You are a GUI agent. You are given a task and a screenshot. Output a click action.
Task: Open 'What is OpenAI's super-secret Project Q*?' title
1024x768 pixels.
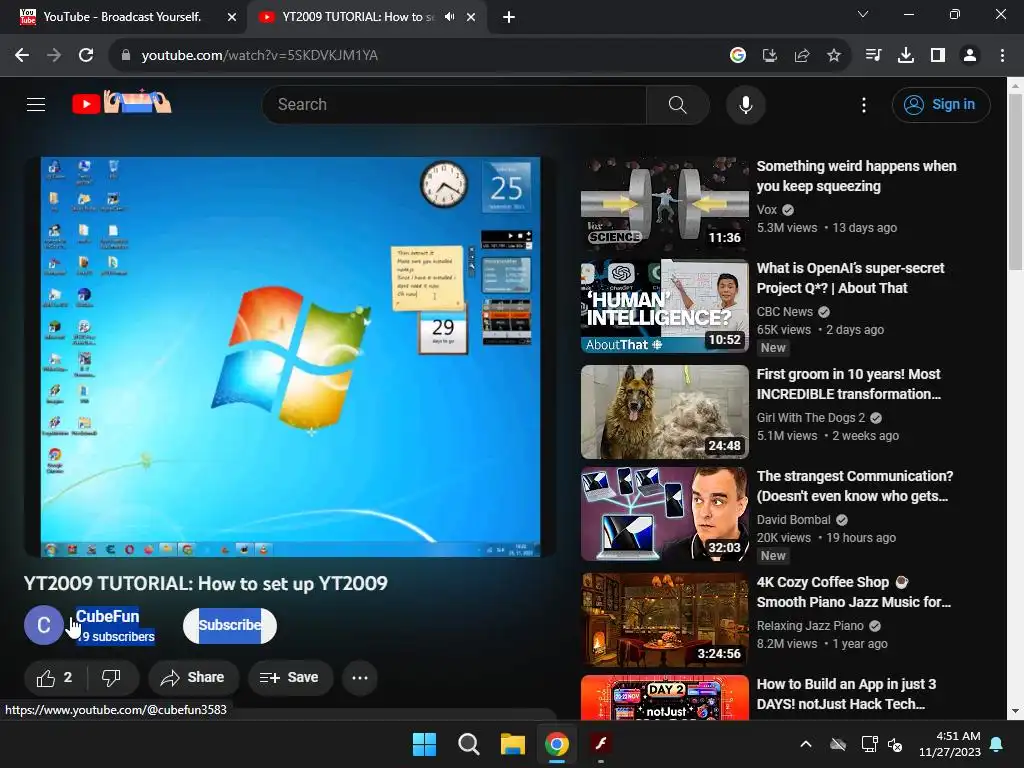pos(850,278)
